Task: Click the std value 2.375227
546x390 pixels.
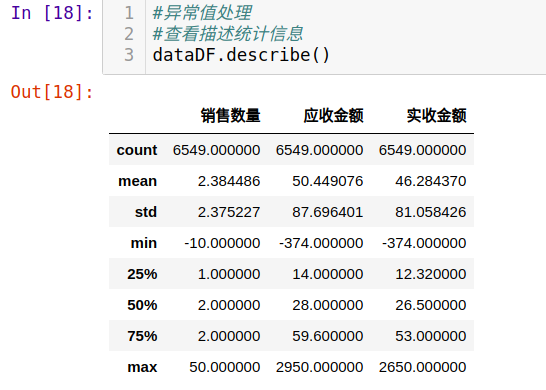Action: (229, 212)
